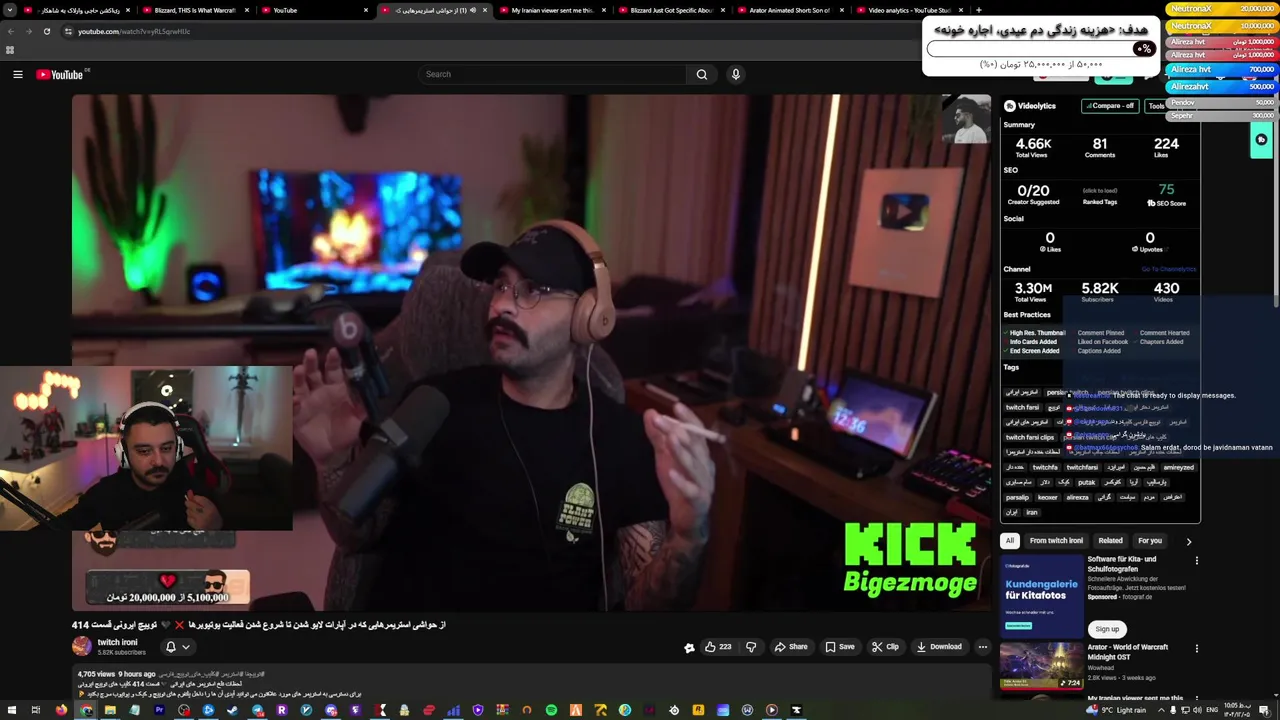The height and width of the screenshot is (720, 1280).
Task: Click the search magnifier button
Action: tap(701, 74)
